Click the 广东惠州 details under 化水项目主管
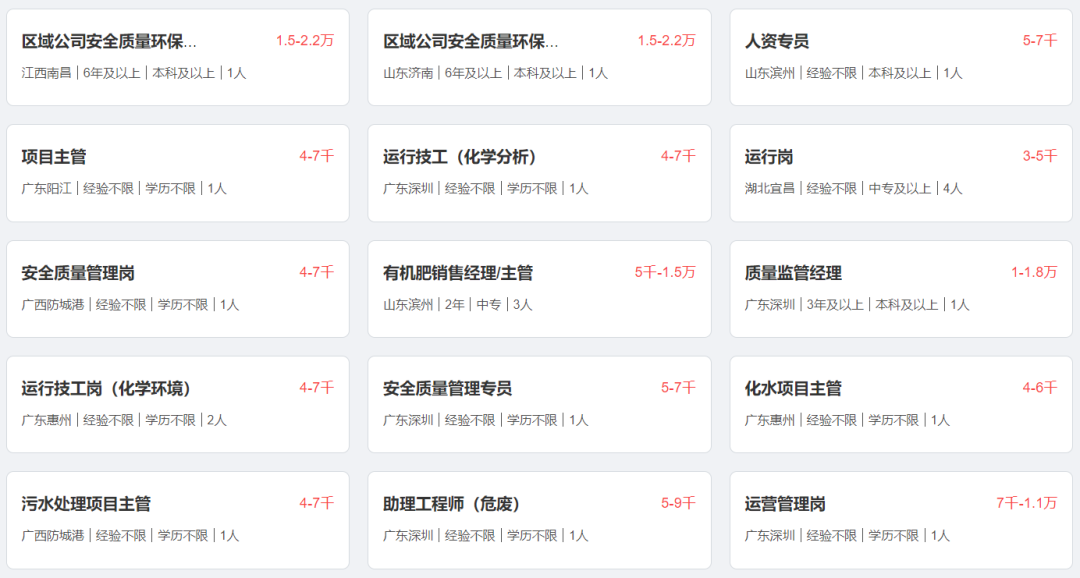1080x578 pixels. click(x=847, y=420)
